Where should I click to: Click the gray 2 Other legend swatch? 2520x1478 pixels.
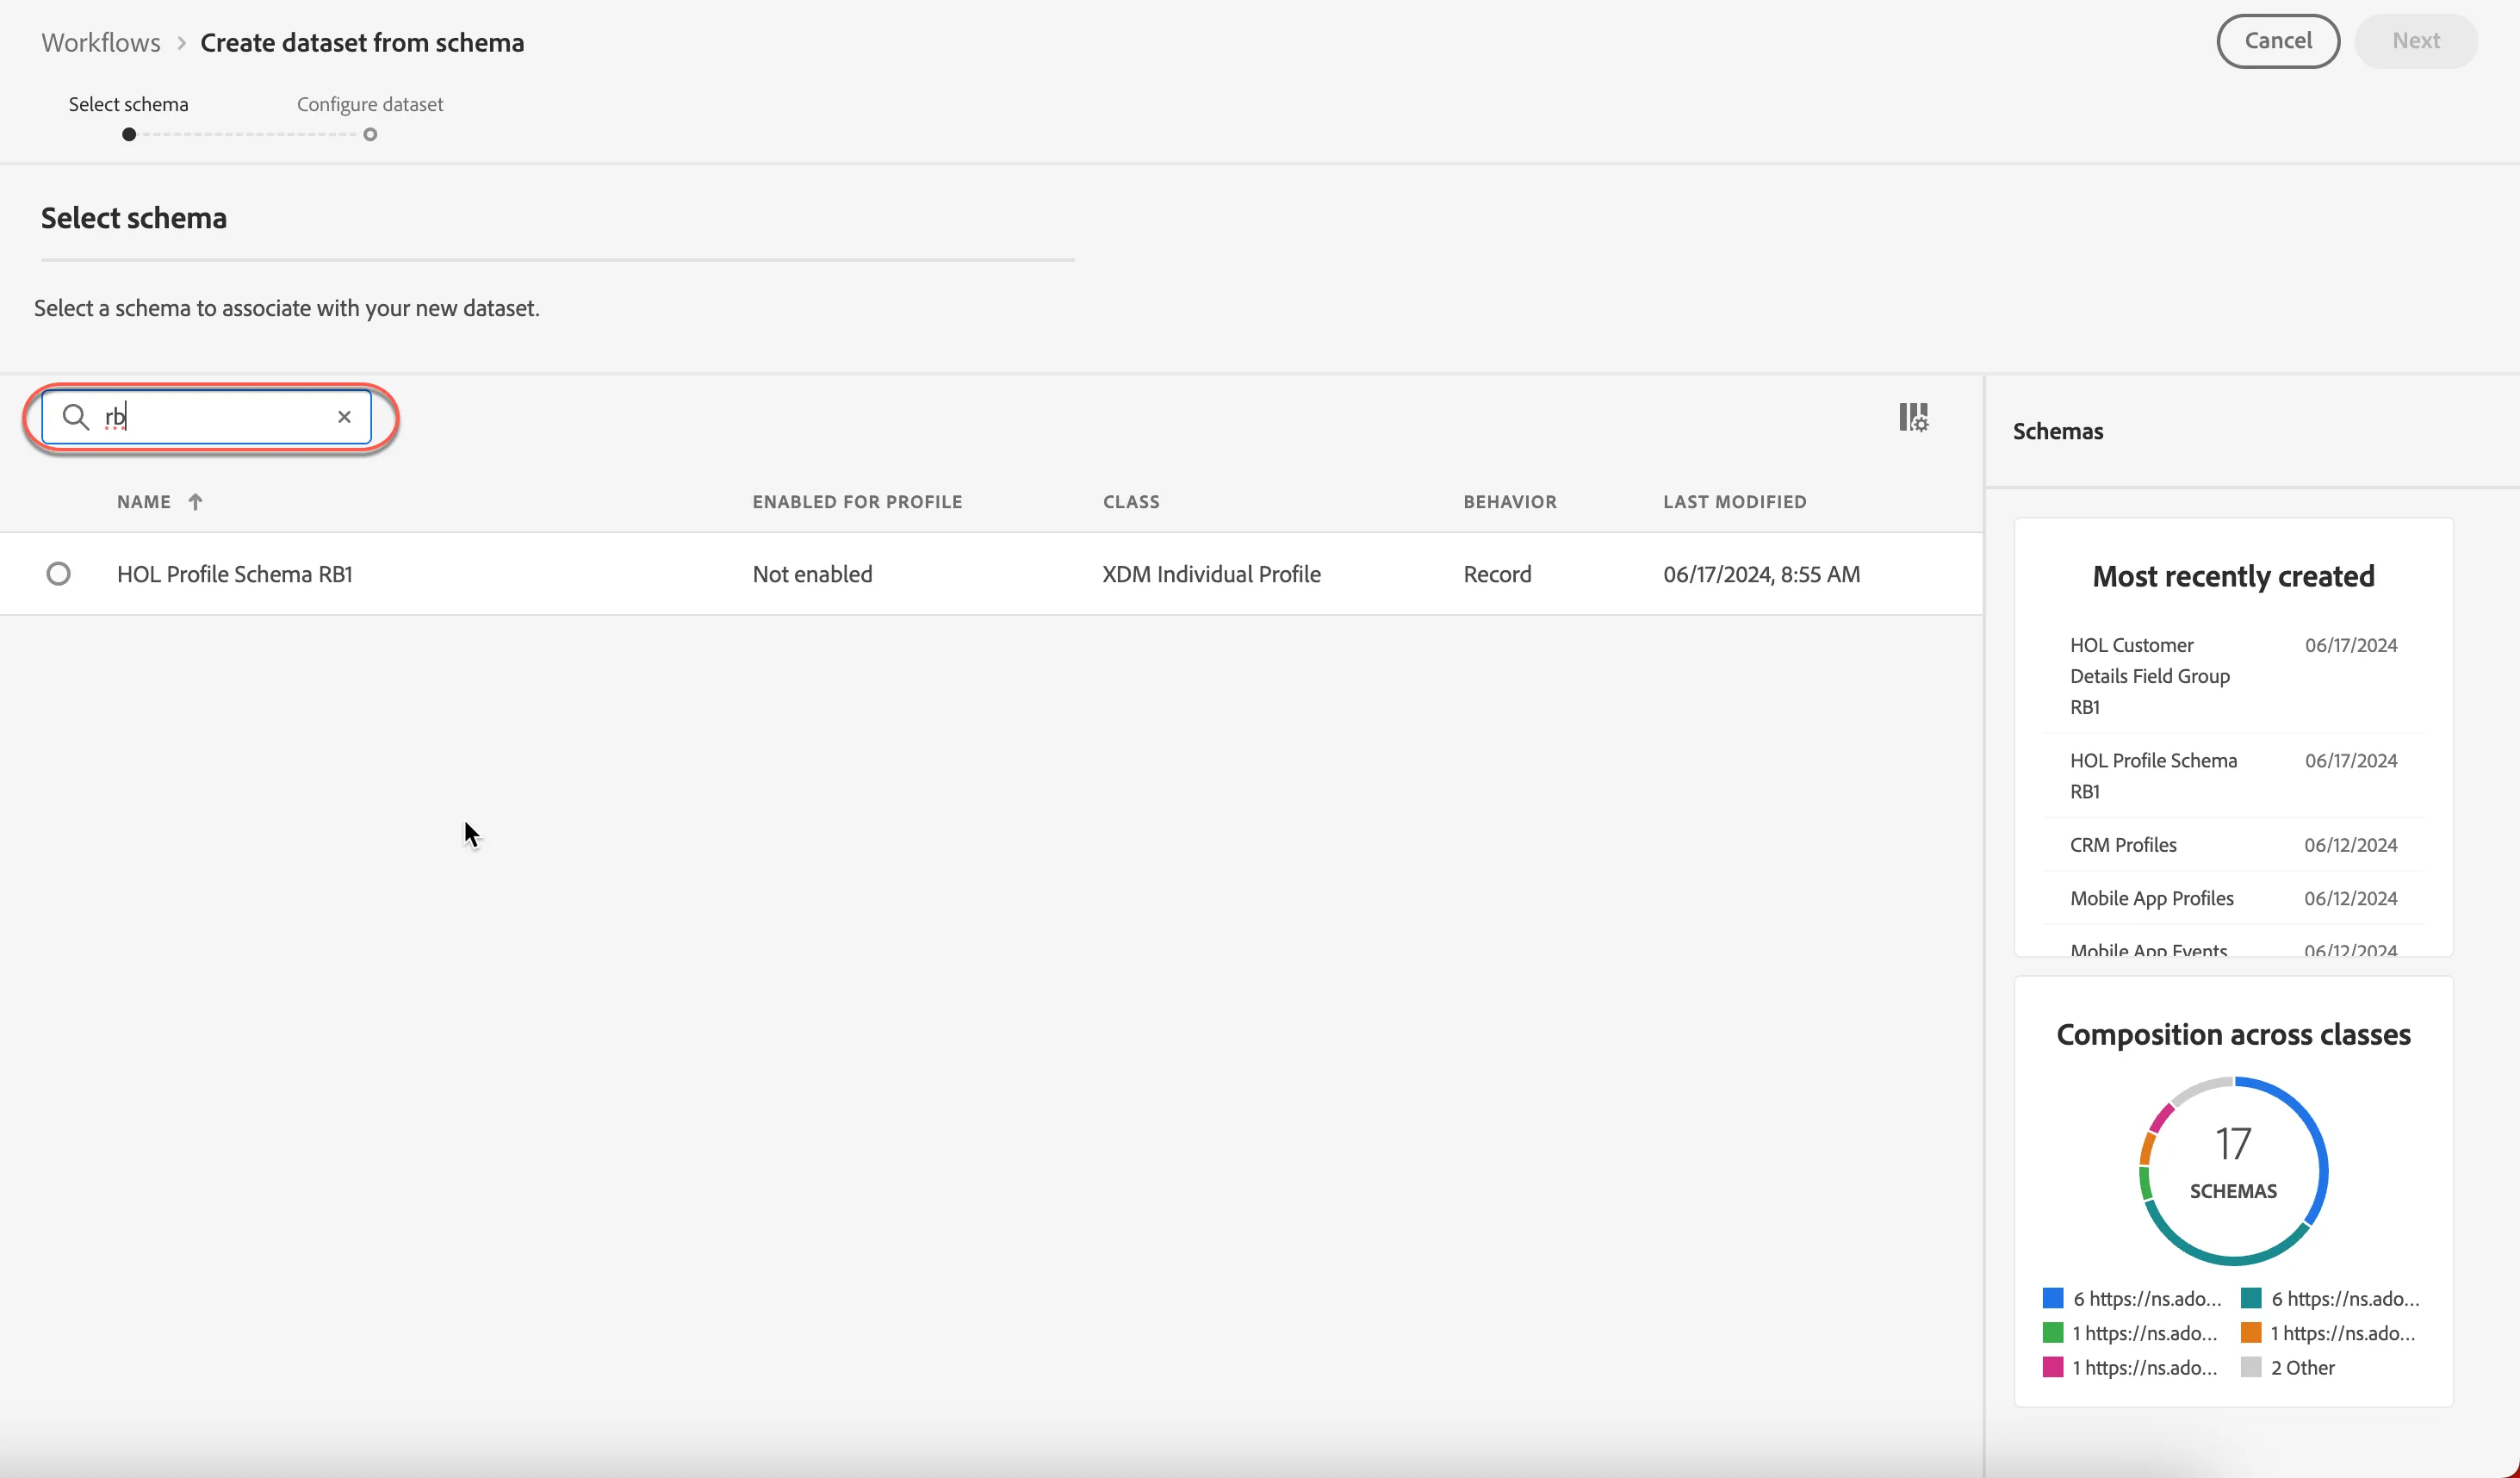(x=2250, y=1367)
